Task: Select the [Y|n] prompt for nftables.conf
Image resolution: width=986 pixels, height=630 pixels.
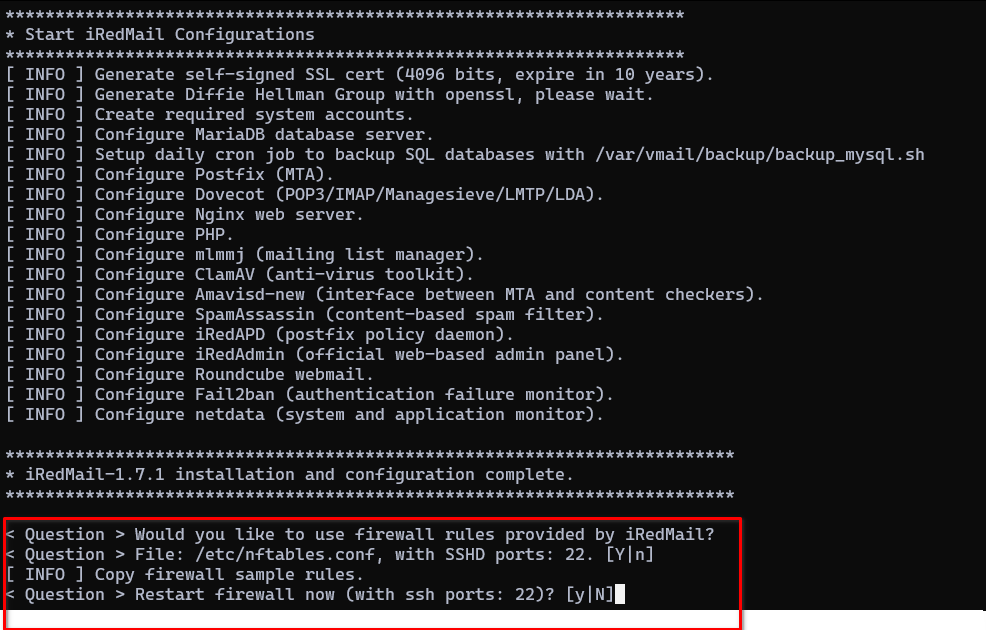Action: pos(629,555)
